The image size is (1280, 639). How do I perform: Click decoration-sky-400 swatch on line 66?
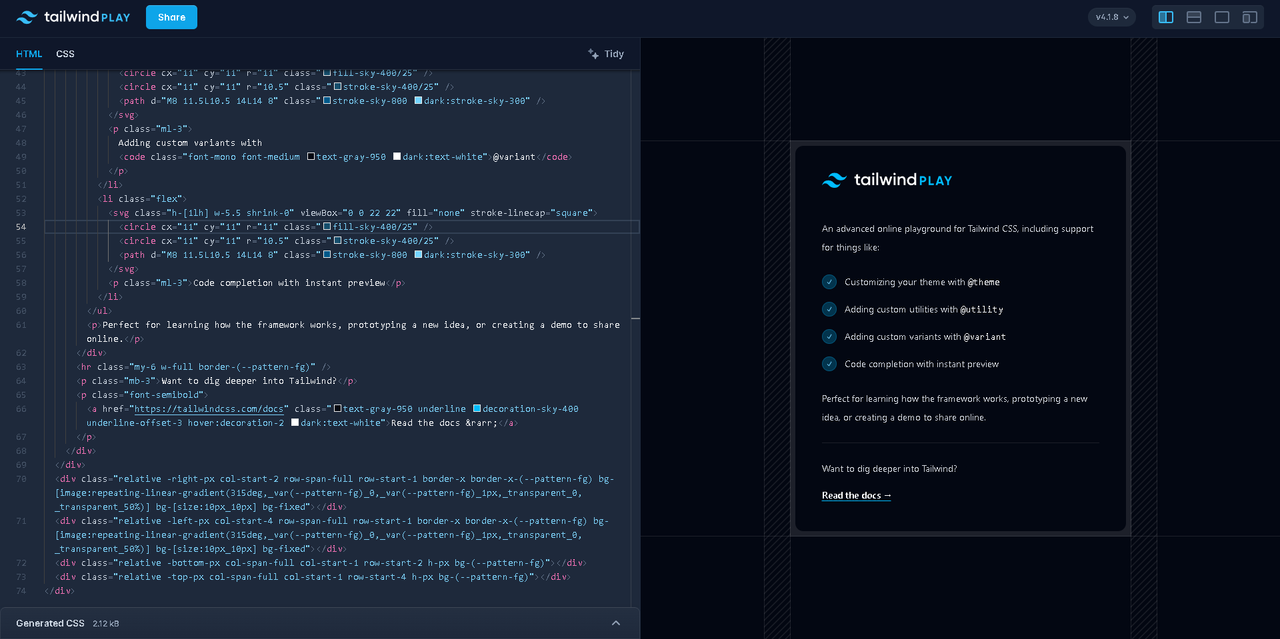[x=477, y=409]
